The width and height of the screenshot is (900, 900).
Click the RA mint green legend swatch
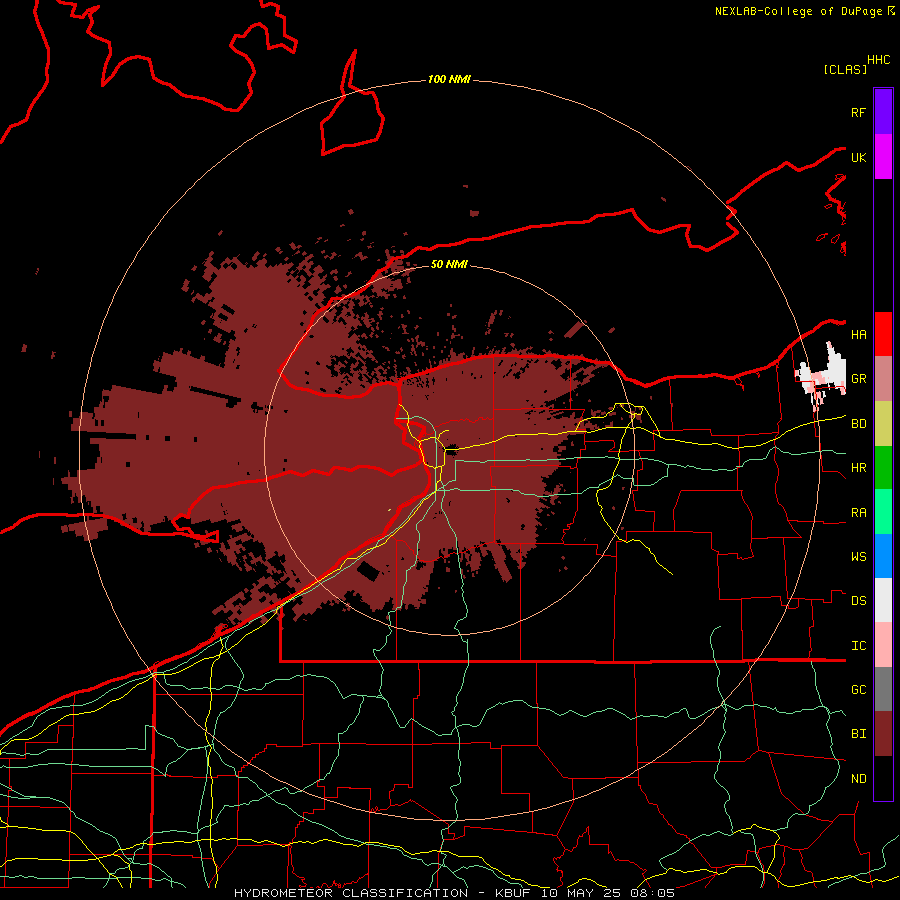883,512
